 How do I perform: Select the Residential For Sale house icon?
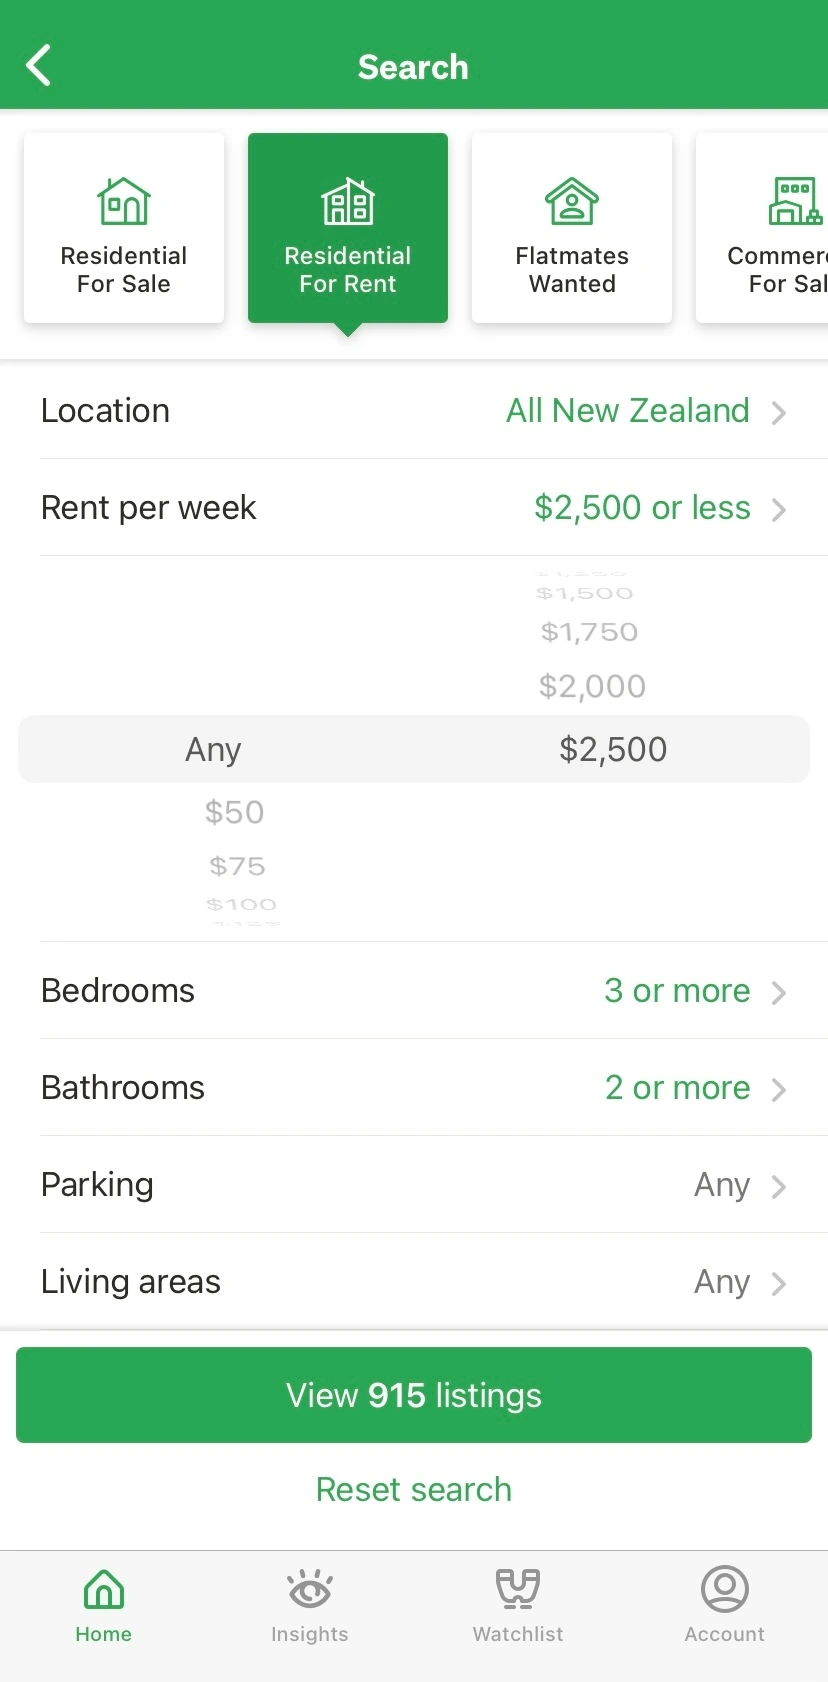124,201
